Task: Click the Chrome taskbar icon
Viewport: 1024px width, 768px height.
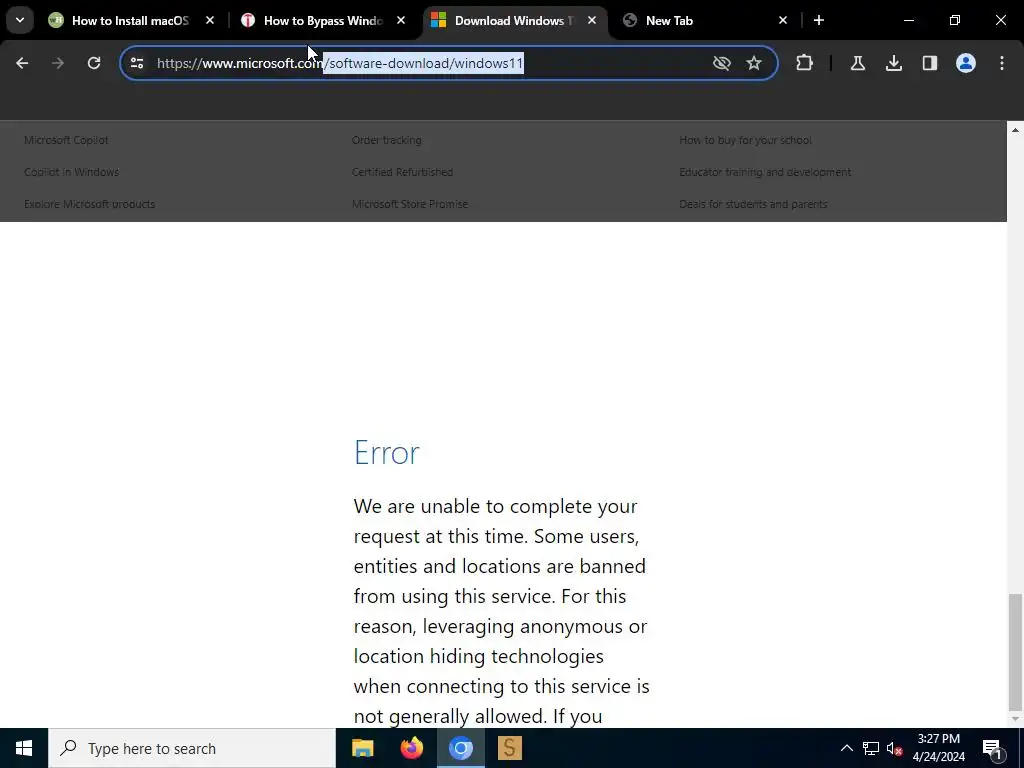Action: (x=460, y=748)
